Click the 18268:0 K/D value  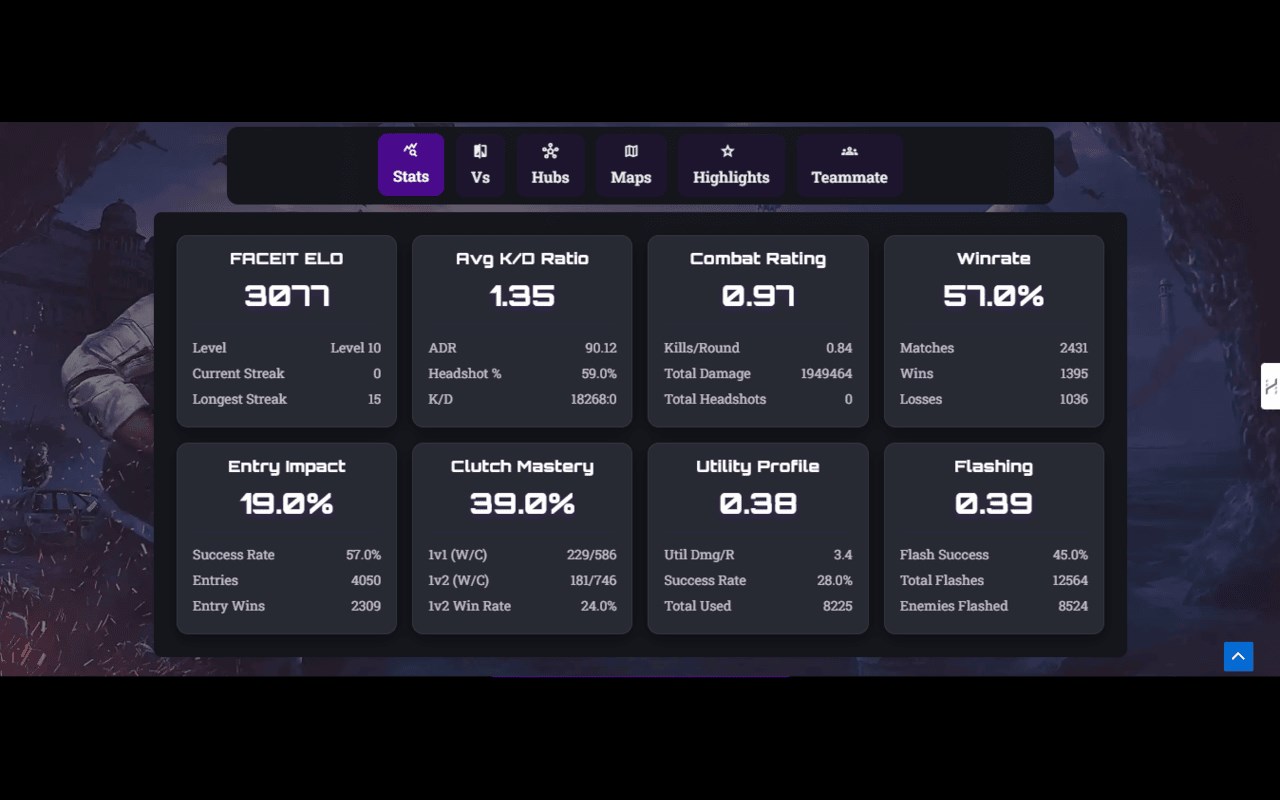point(594,399)
